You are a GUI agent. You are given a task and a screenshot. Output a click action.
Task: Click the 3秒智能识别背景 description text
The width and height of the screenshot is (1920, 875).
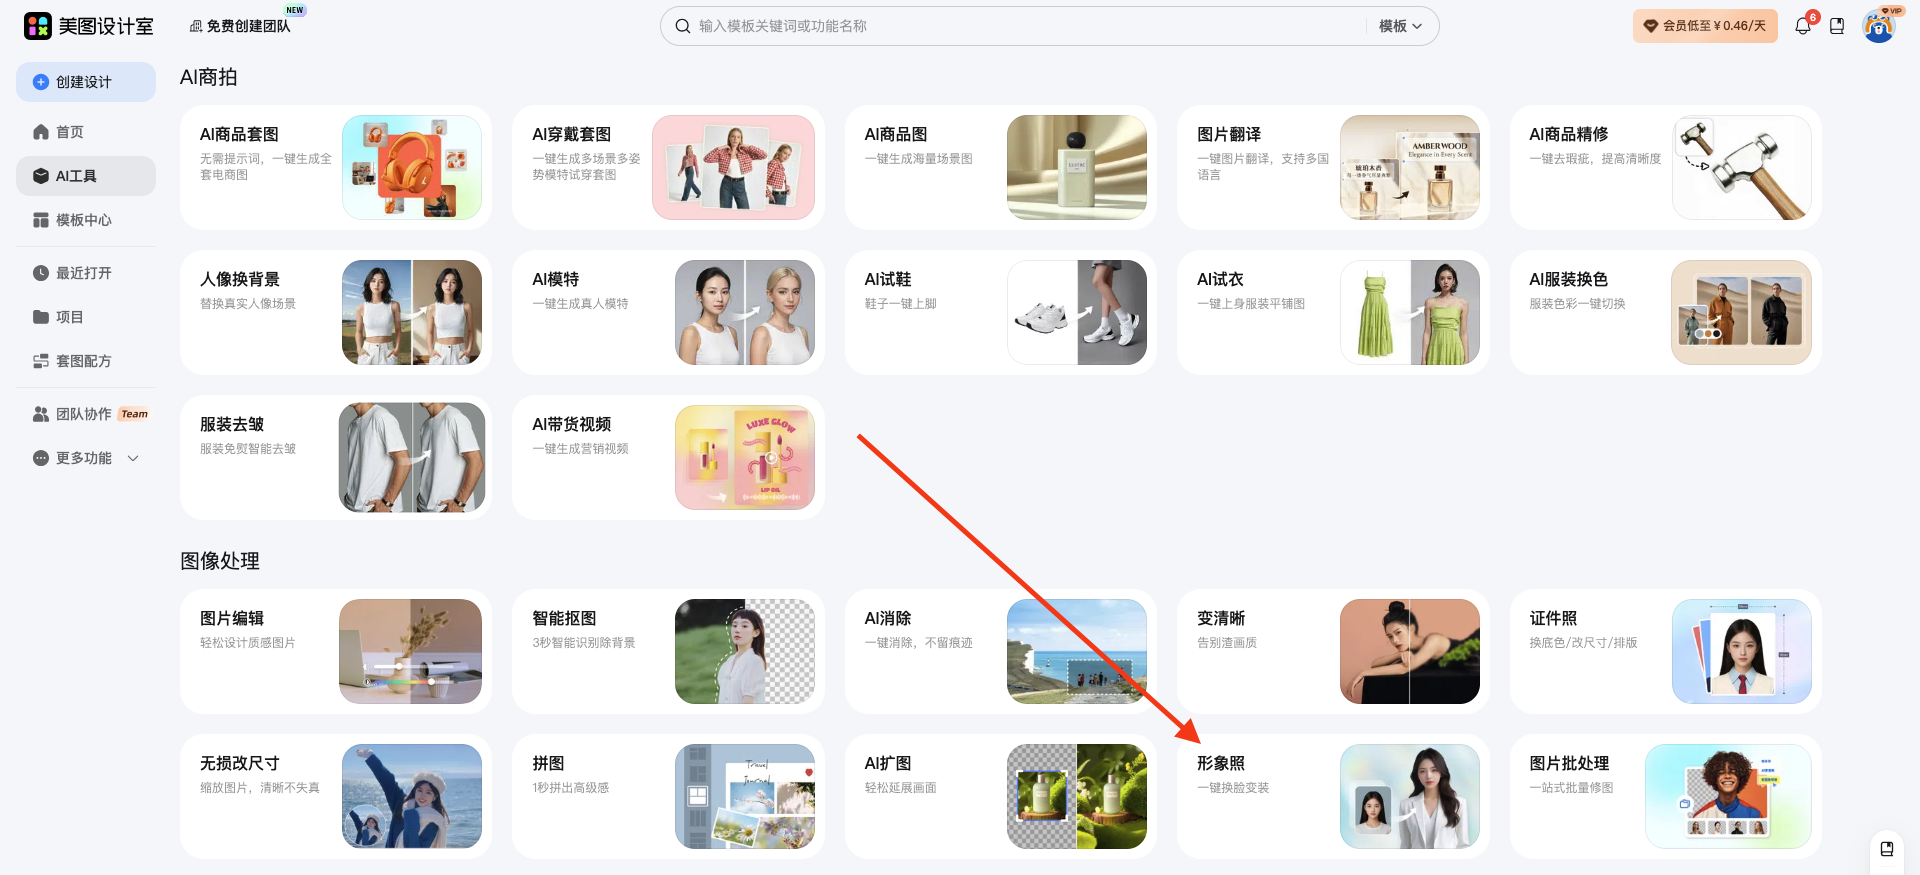tap(584, 643)
